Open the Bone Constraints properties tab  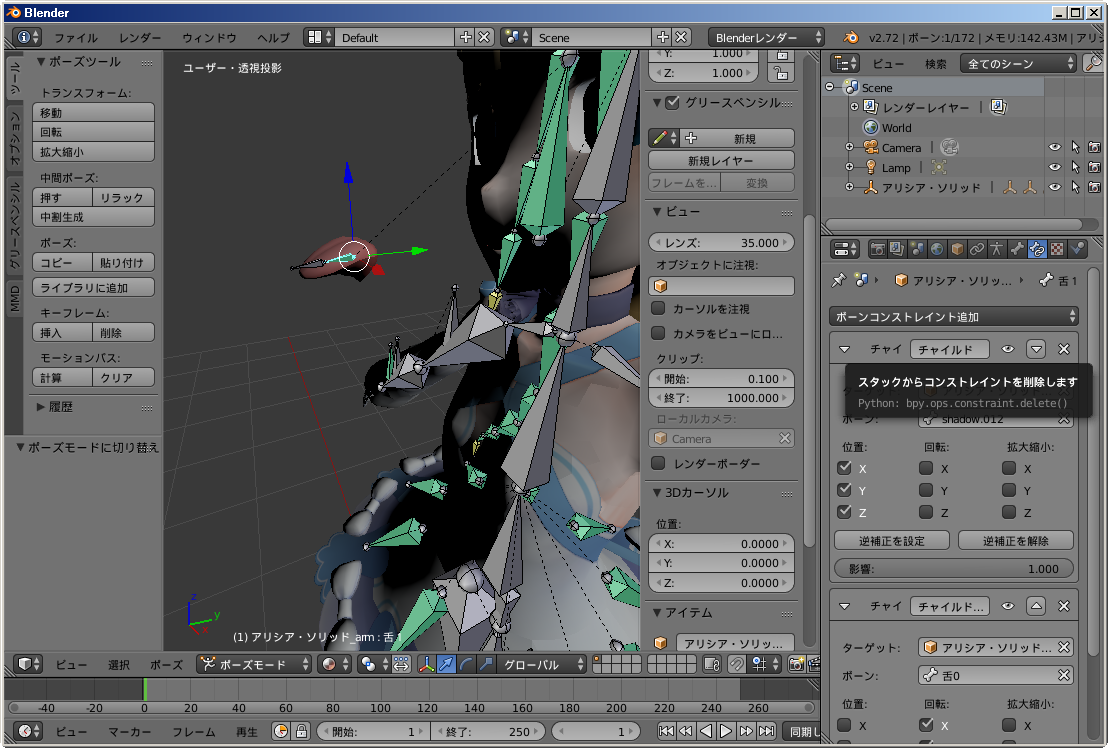pos(1037,249)
